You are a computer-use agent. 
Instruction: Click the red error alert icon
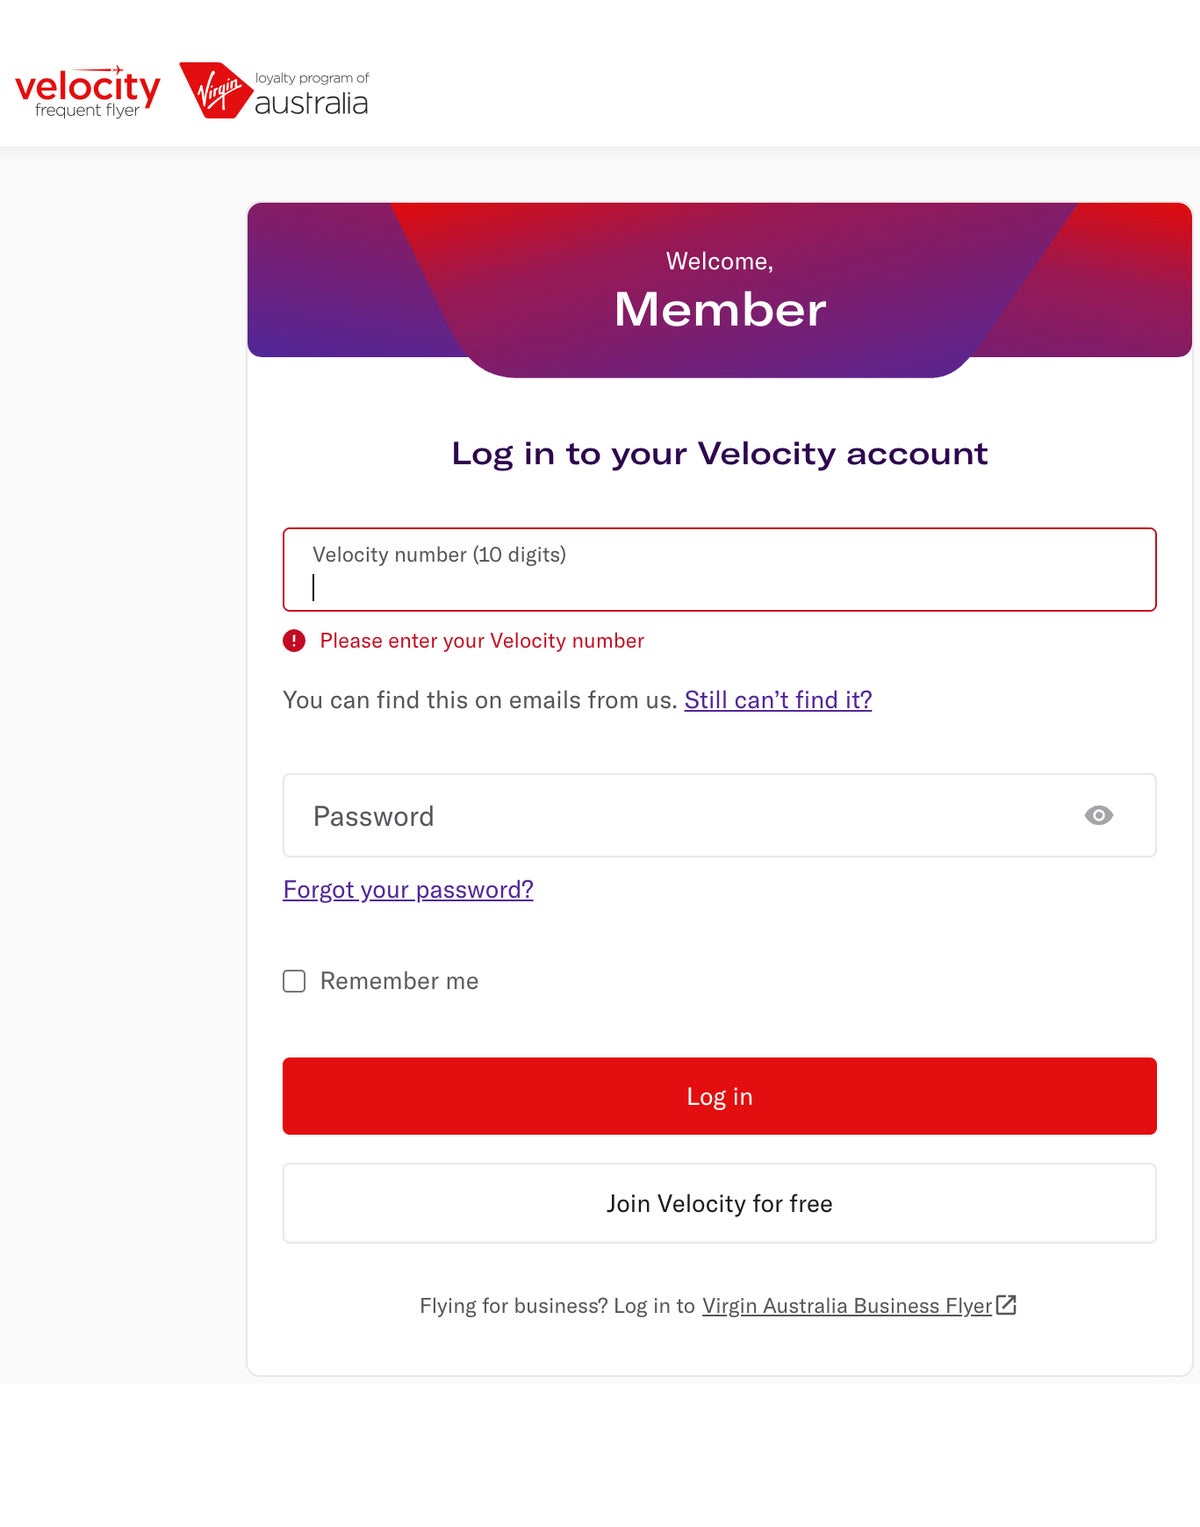click(x=293, y=640)
